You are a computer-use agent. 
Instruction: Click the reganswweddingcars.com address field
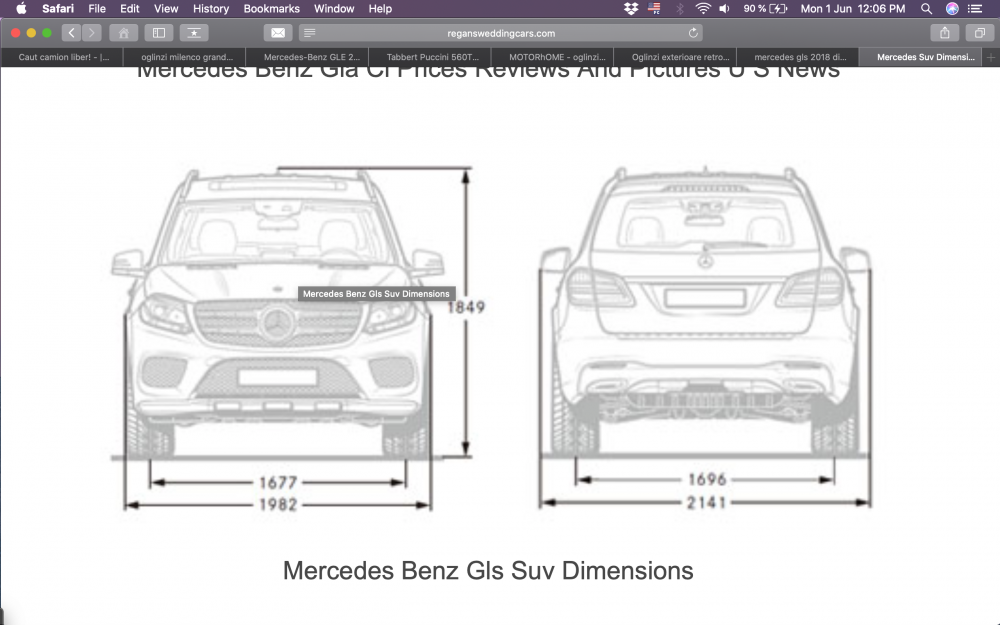click(500, 33)
